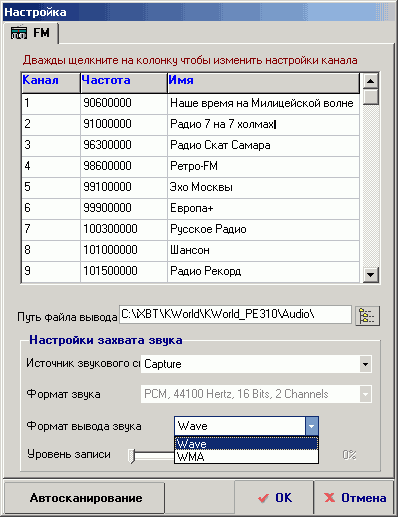The width and height of the screenshot is (398, 517).
Task: Select the frequency cell 101500000
Action: pyautogui.click(x=124, y=272)
